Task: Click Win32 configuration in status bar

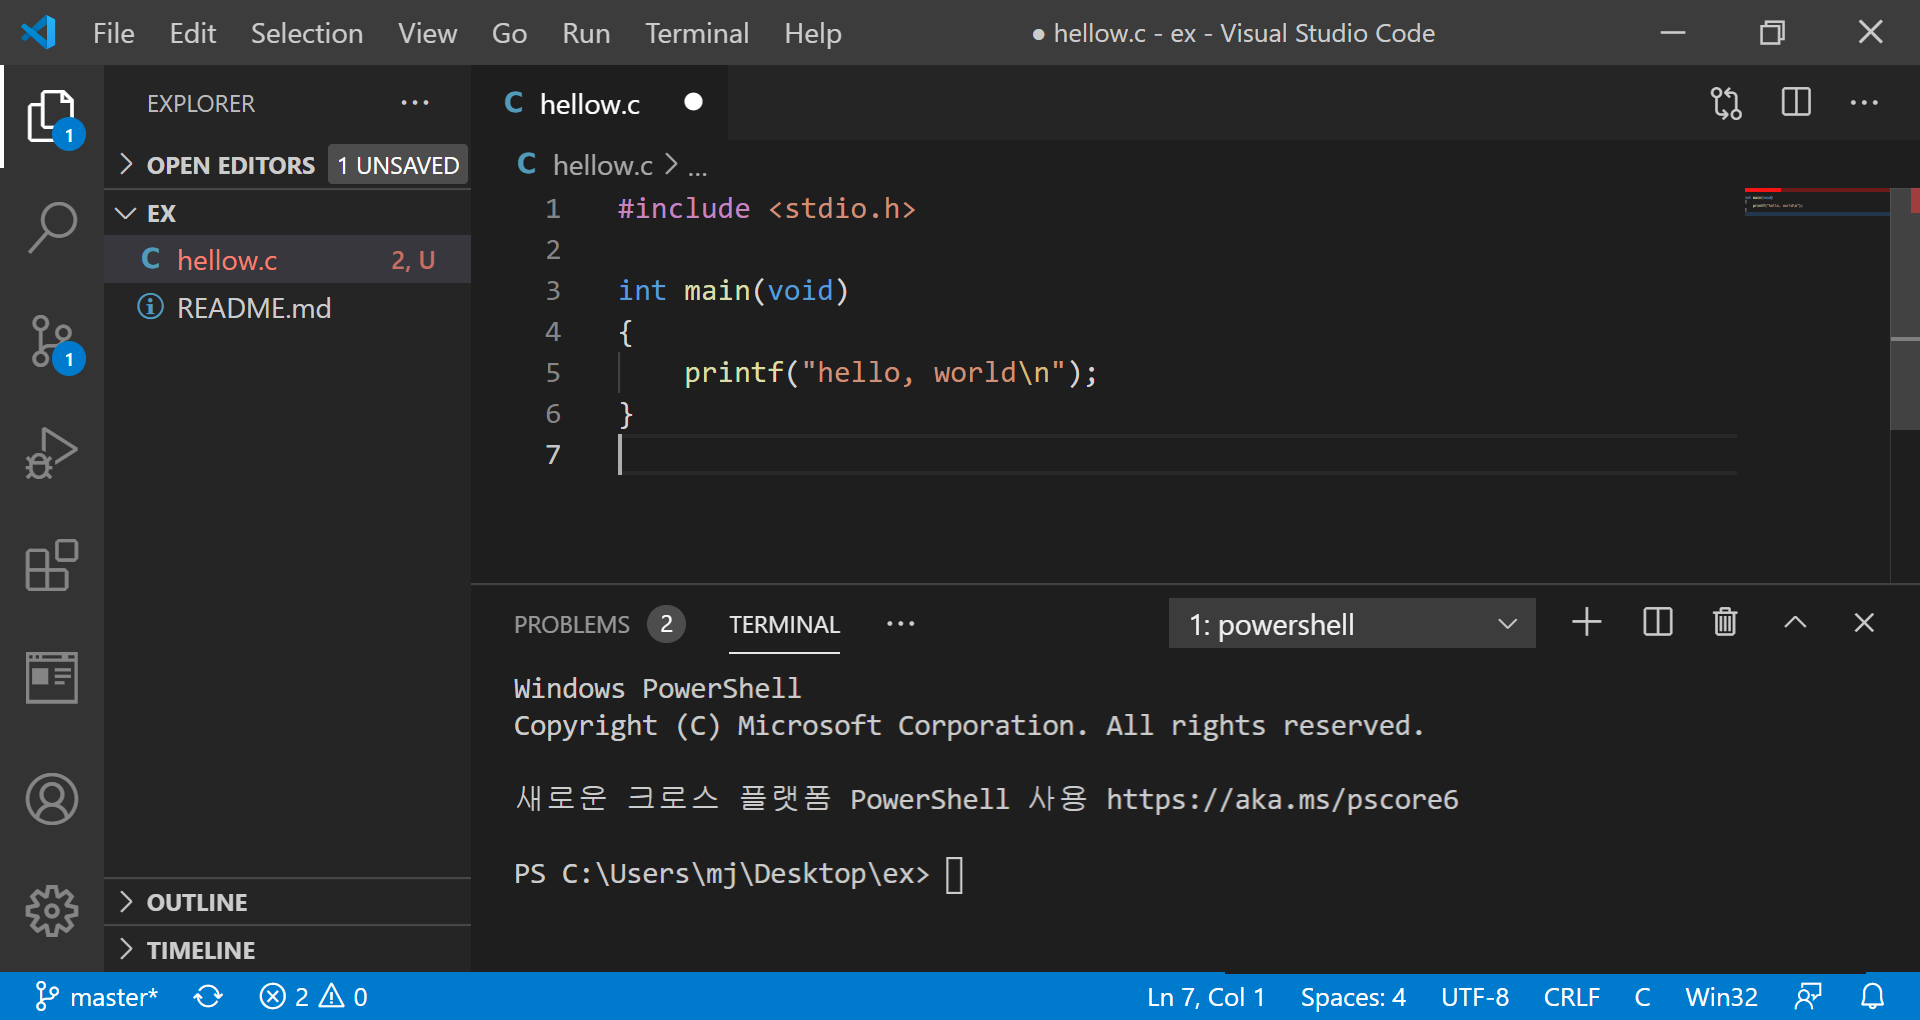Action: tap(1721, 997)
